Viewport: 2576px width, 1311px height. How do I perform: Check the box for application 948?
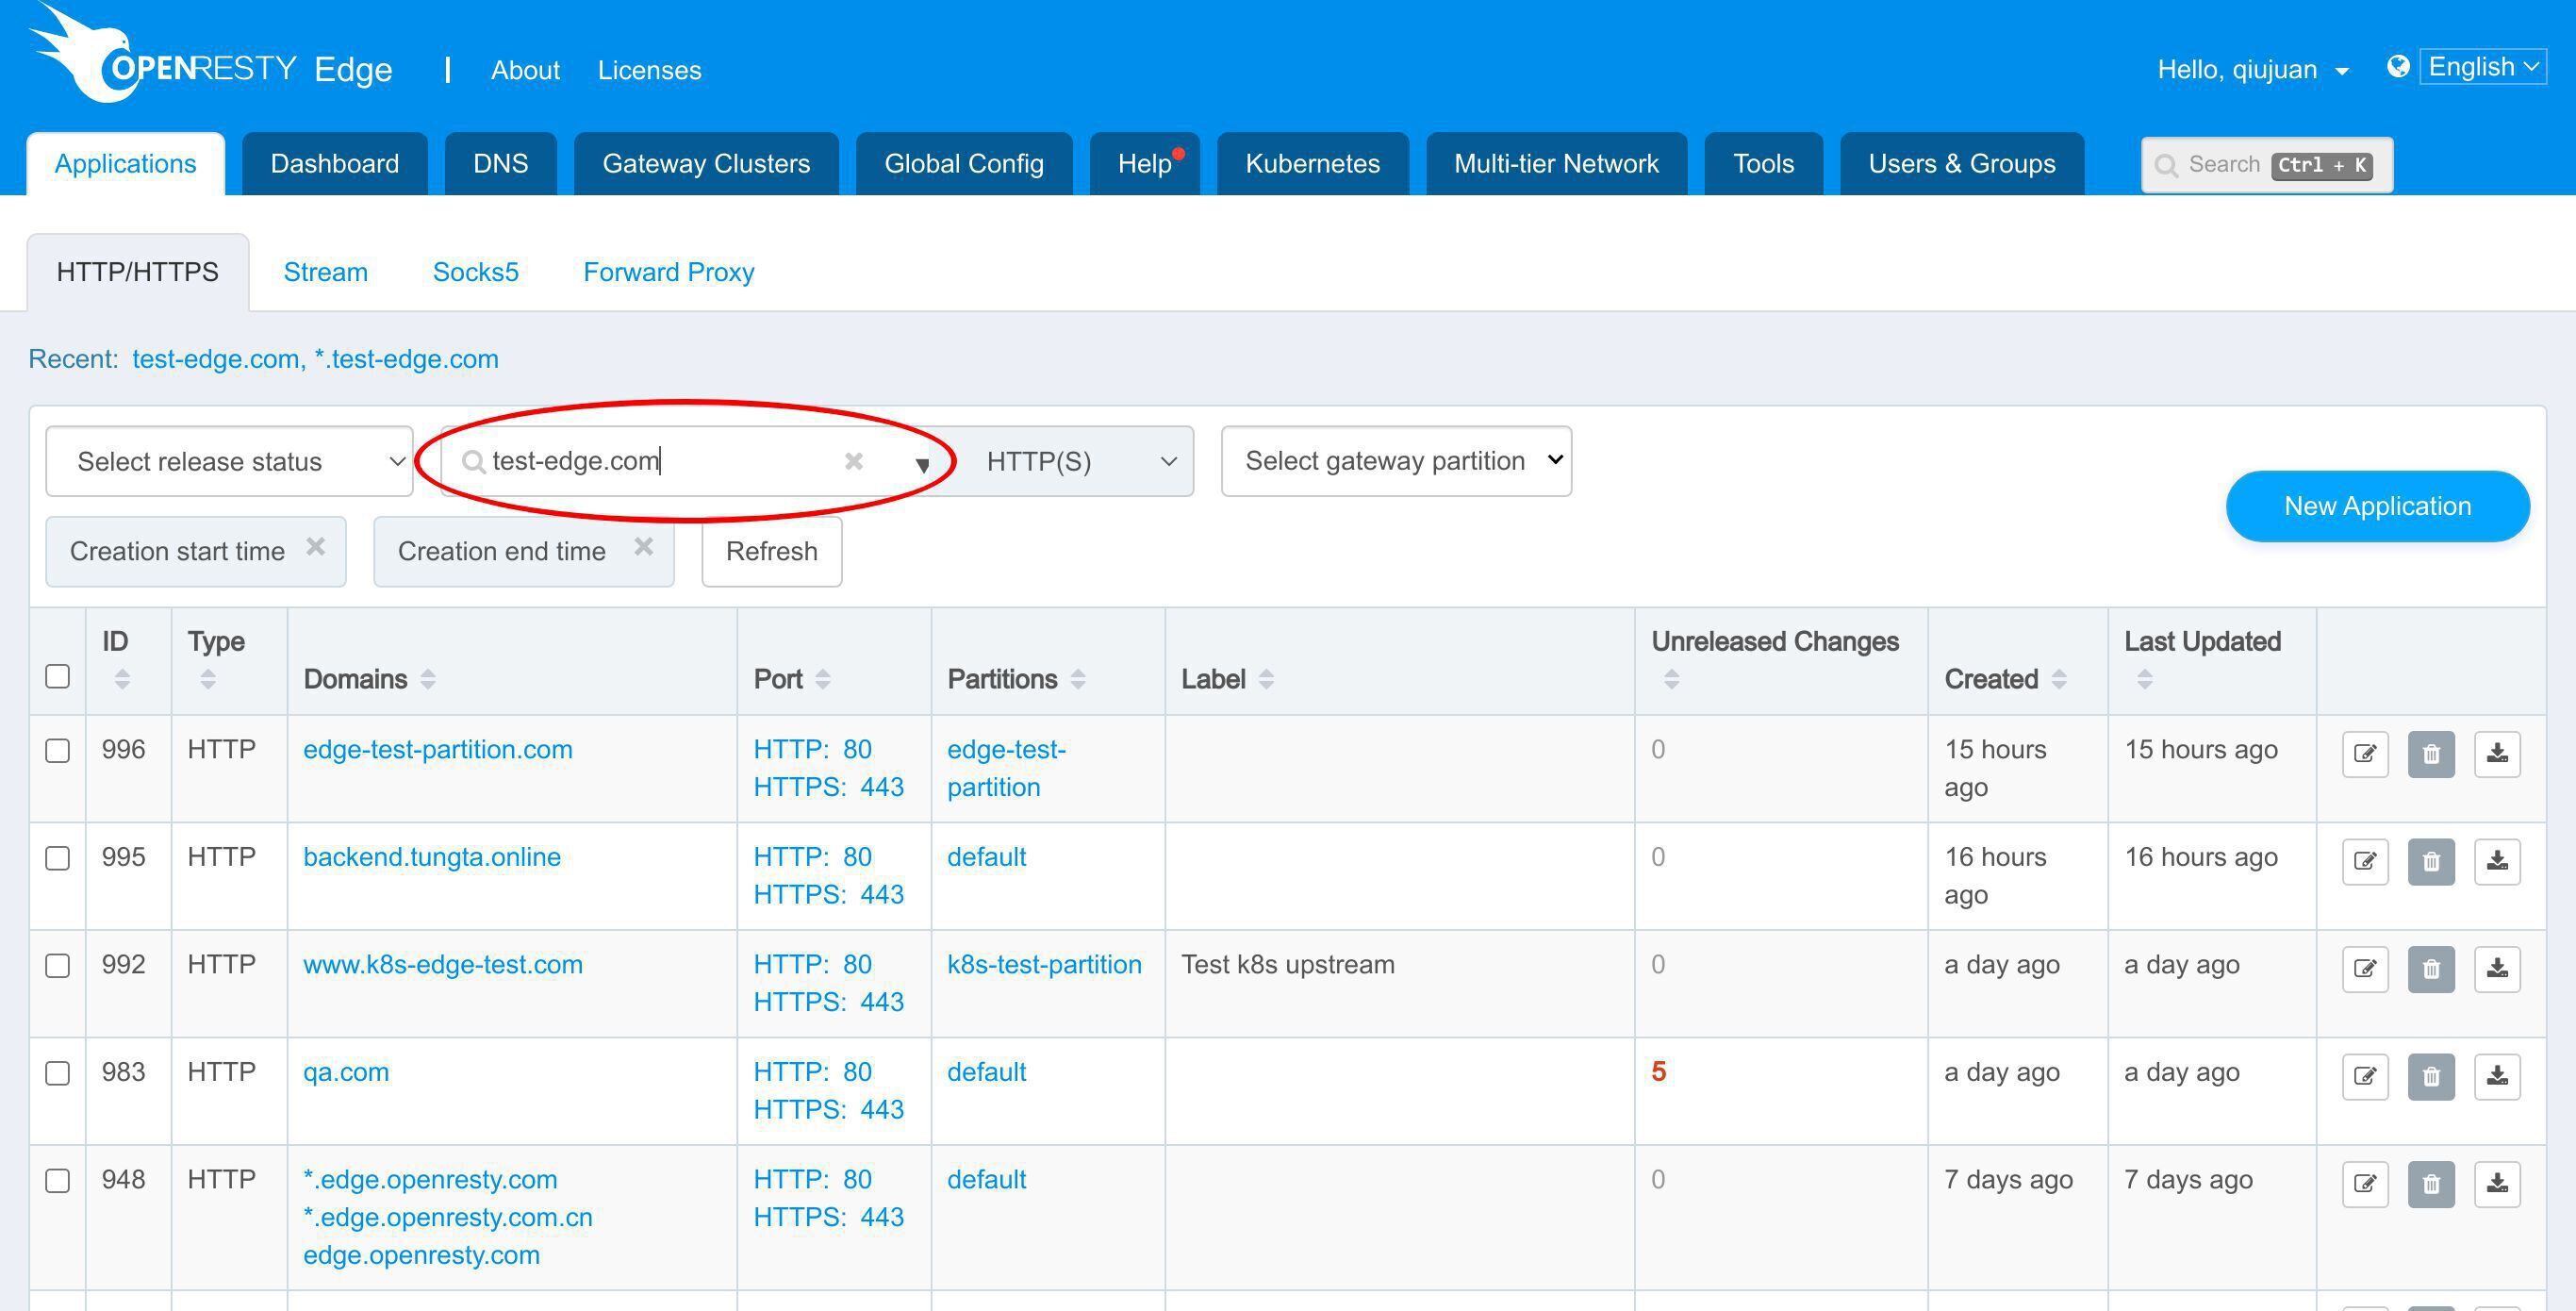coord(58,1181)
